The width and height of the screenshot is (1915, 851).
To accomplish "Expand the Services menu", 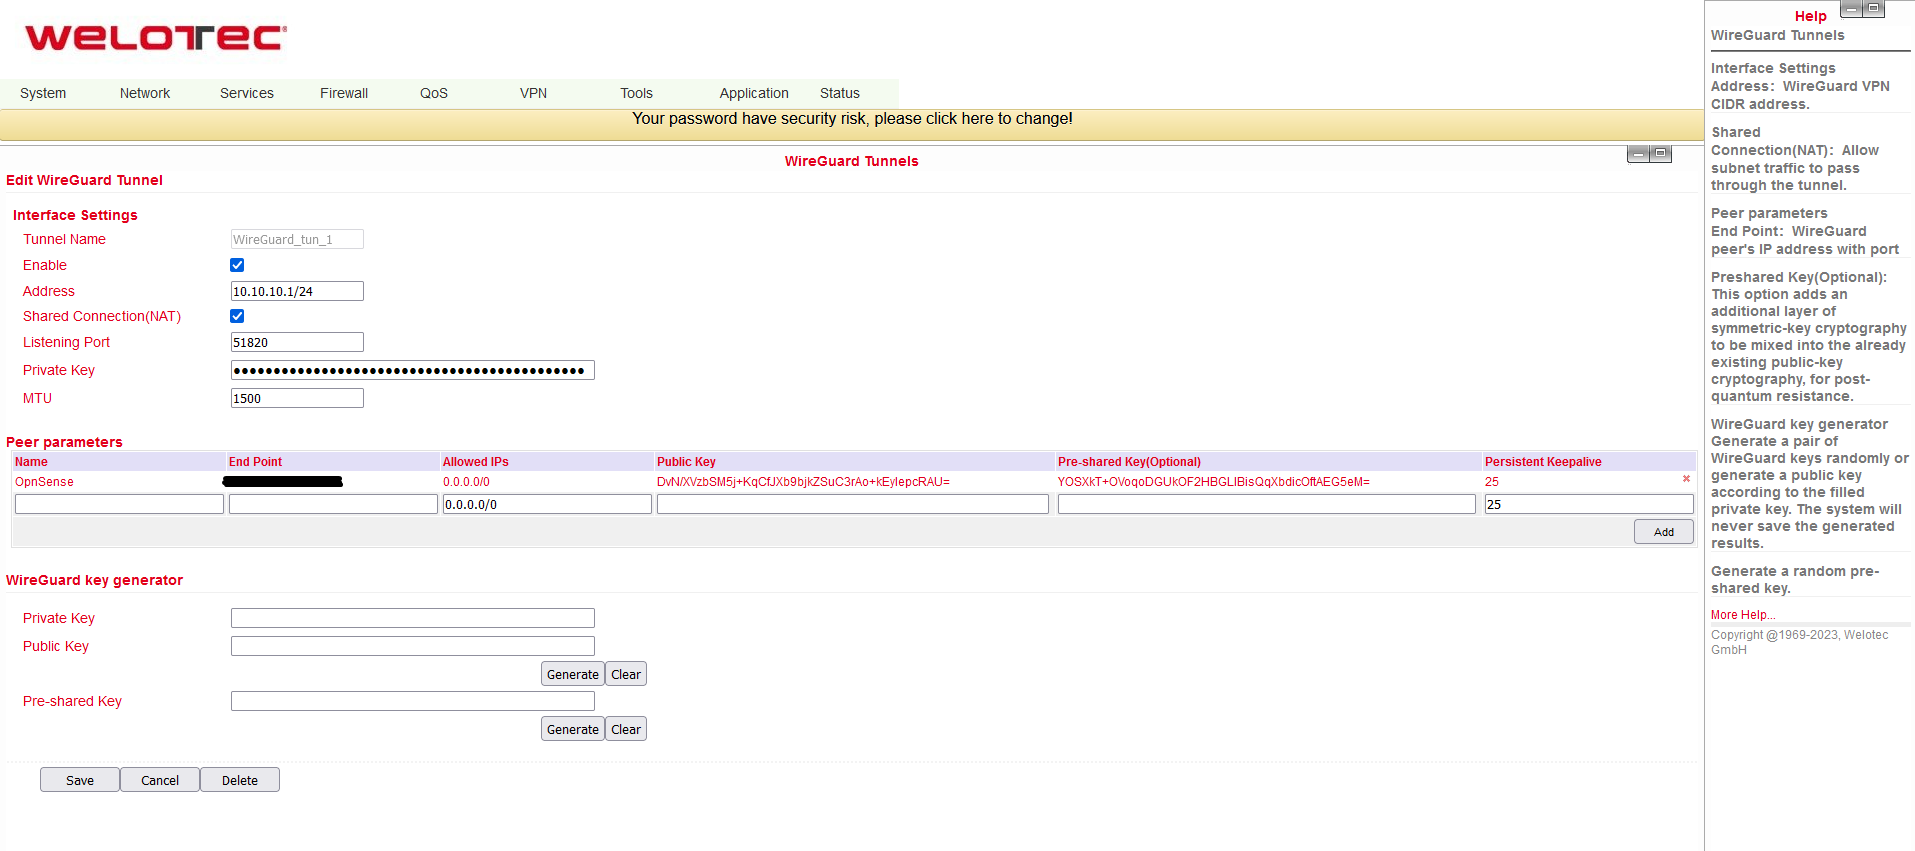I will [247, 93].
